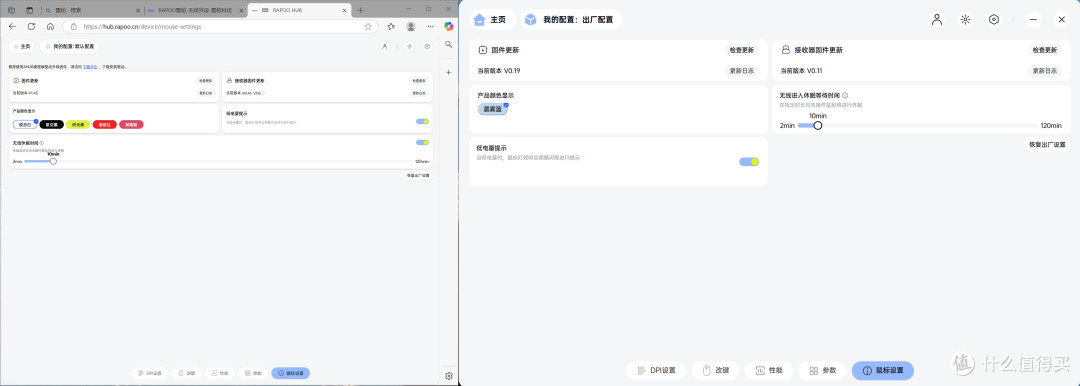Open the browser profile avatar
This screenshot has width=1080, height=386.
411,26
